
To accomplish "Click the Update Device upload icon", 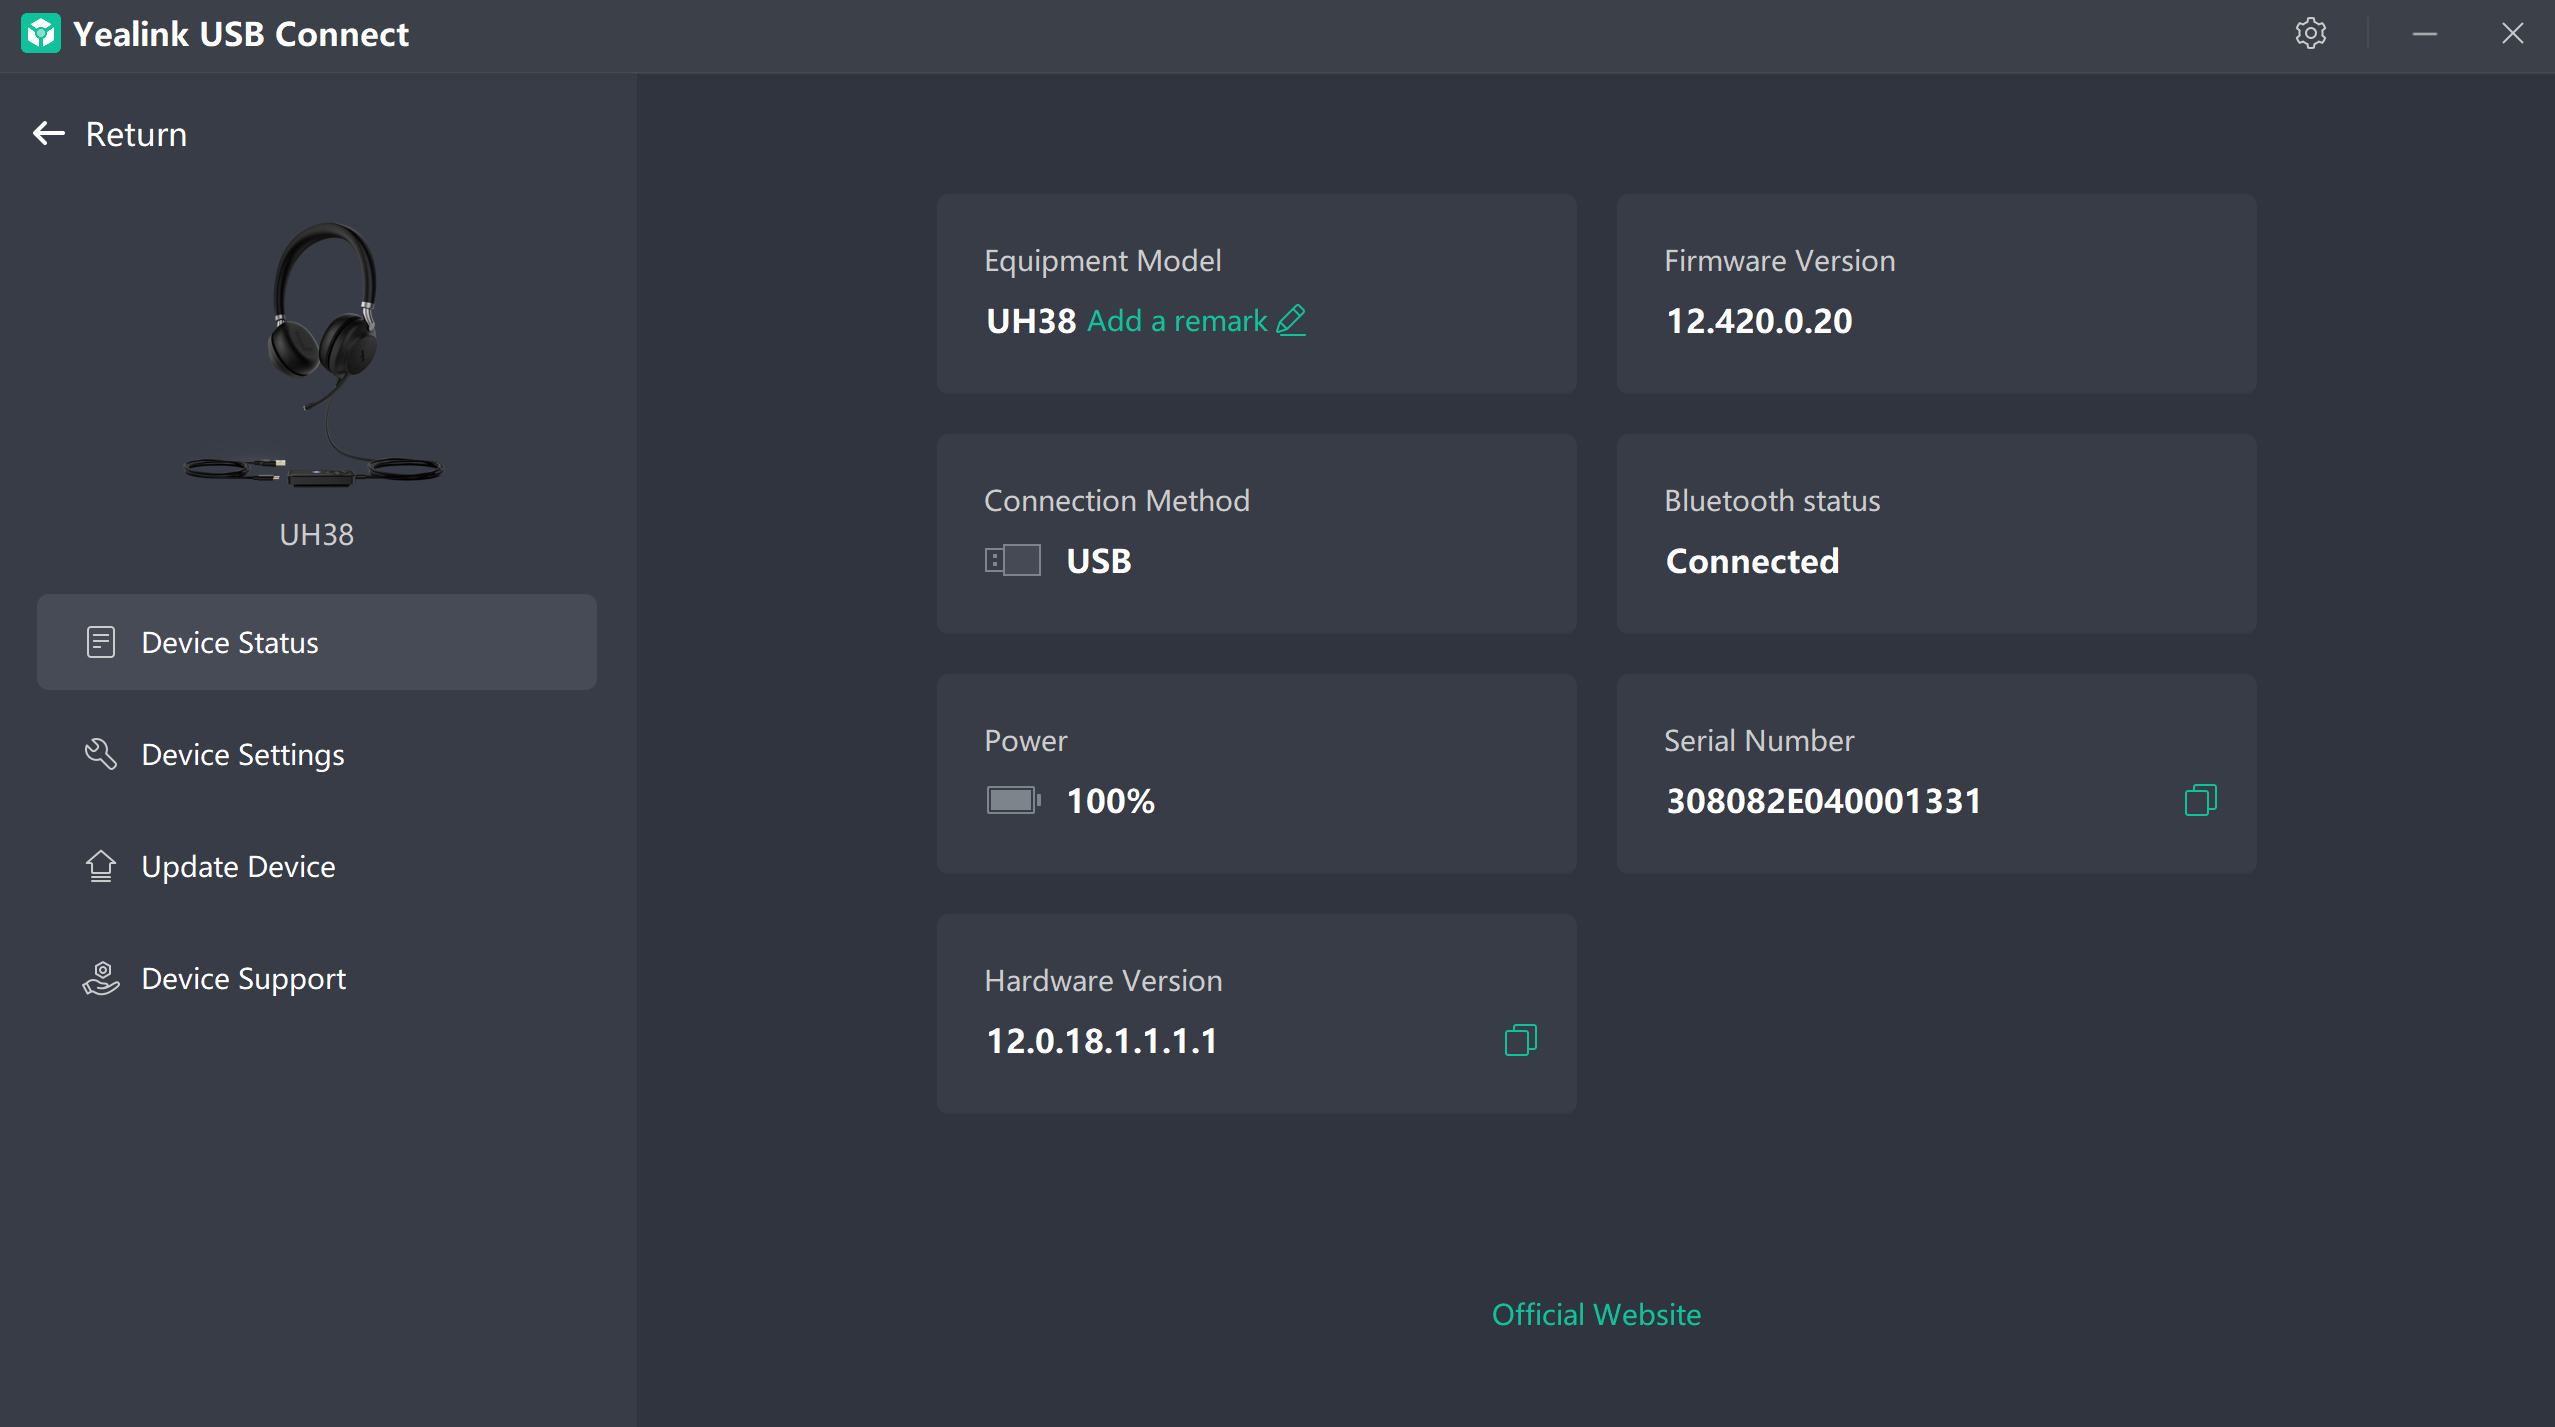I will [101, 866].
